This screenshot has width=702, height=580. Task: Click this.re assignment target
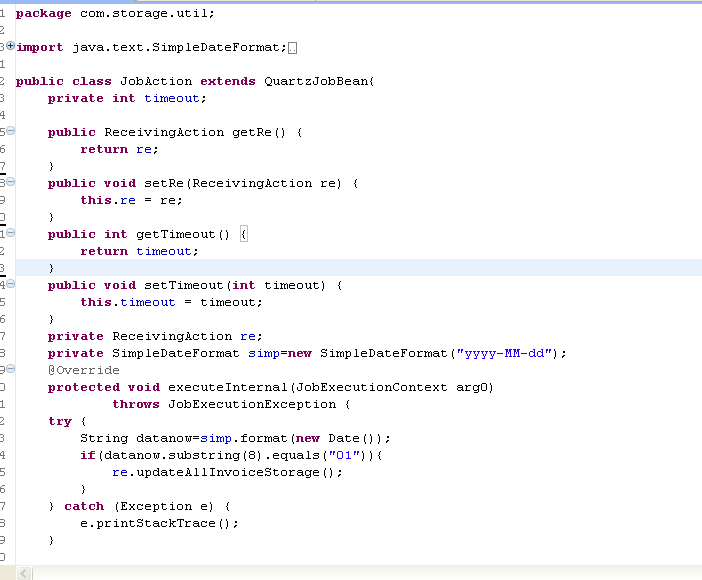point(108,201)
